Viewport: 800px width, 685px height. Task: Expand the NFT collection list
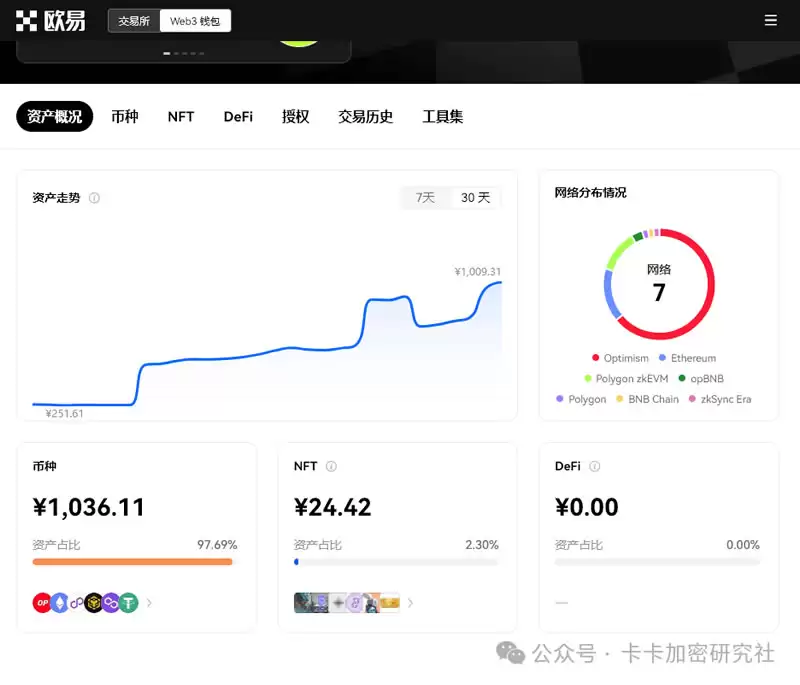click(x=410, y=602)
